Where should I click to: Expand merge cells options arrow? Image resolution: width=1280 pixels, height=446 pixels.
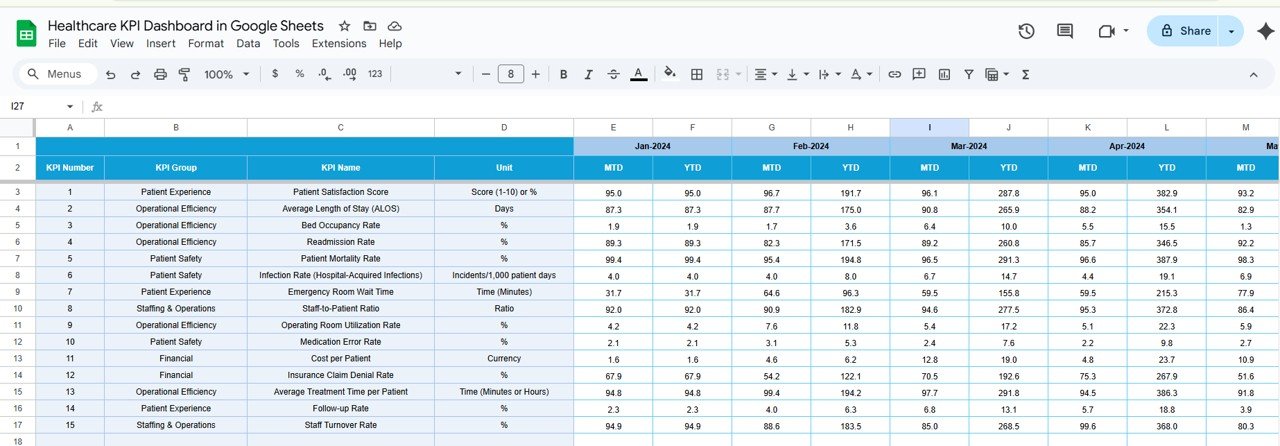pos(739,74)
